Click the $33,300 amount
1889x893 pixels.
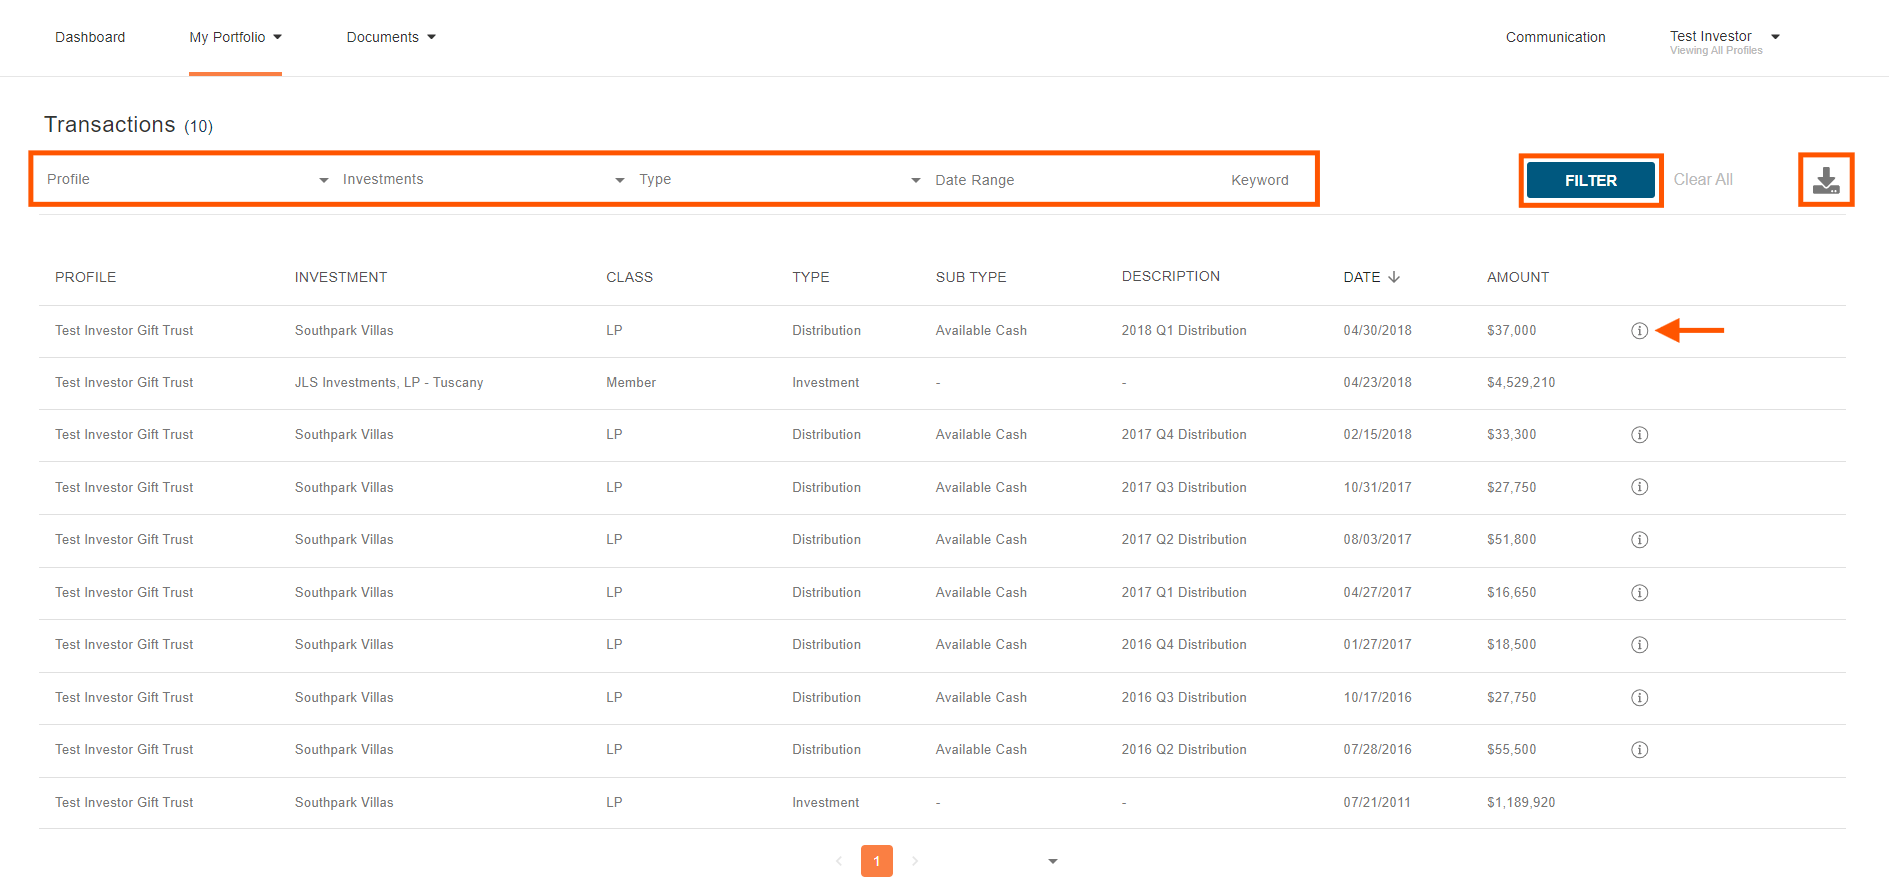pyautogui.click(x=1511, y=435)
